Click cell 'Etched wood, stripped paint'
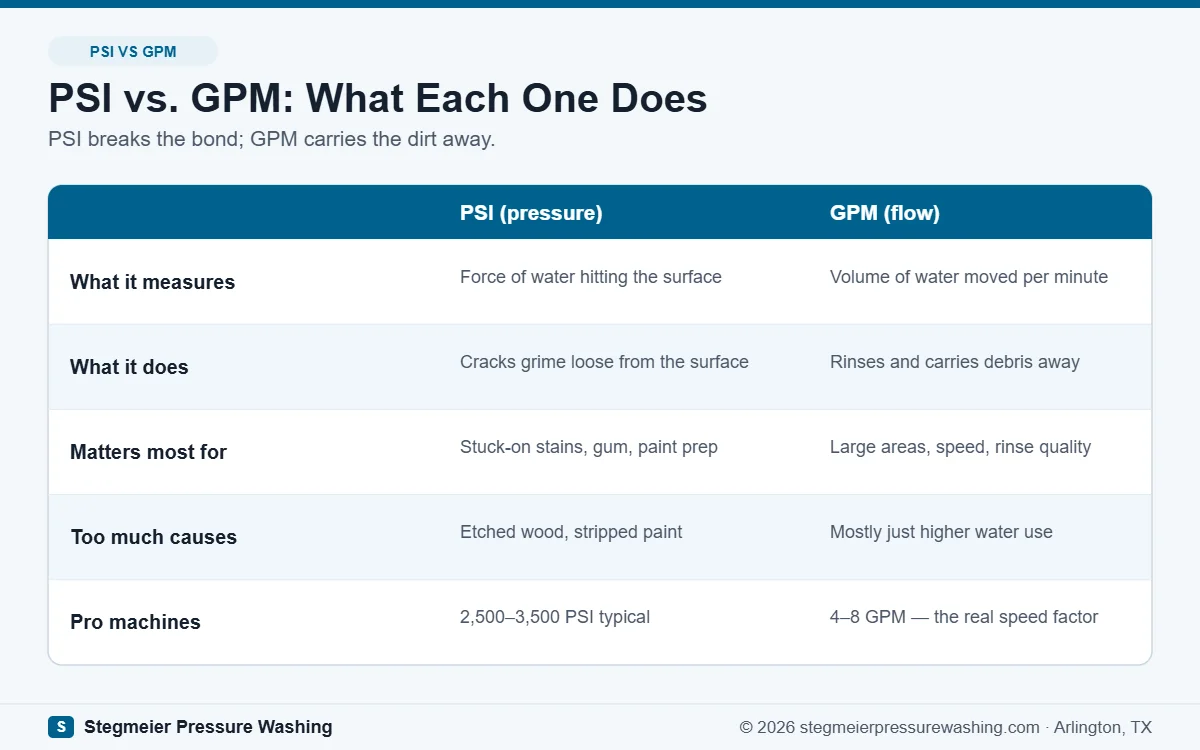Screen dimensions: 1200x750 click(571, 532)
